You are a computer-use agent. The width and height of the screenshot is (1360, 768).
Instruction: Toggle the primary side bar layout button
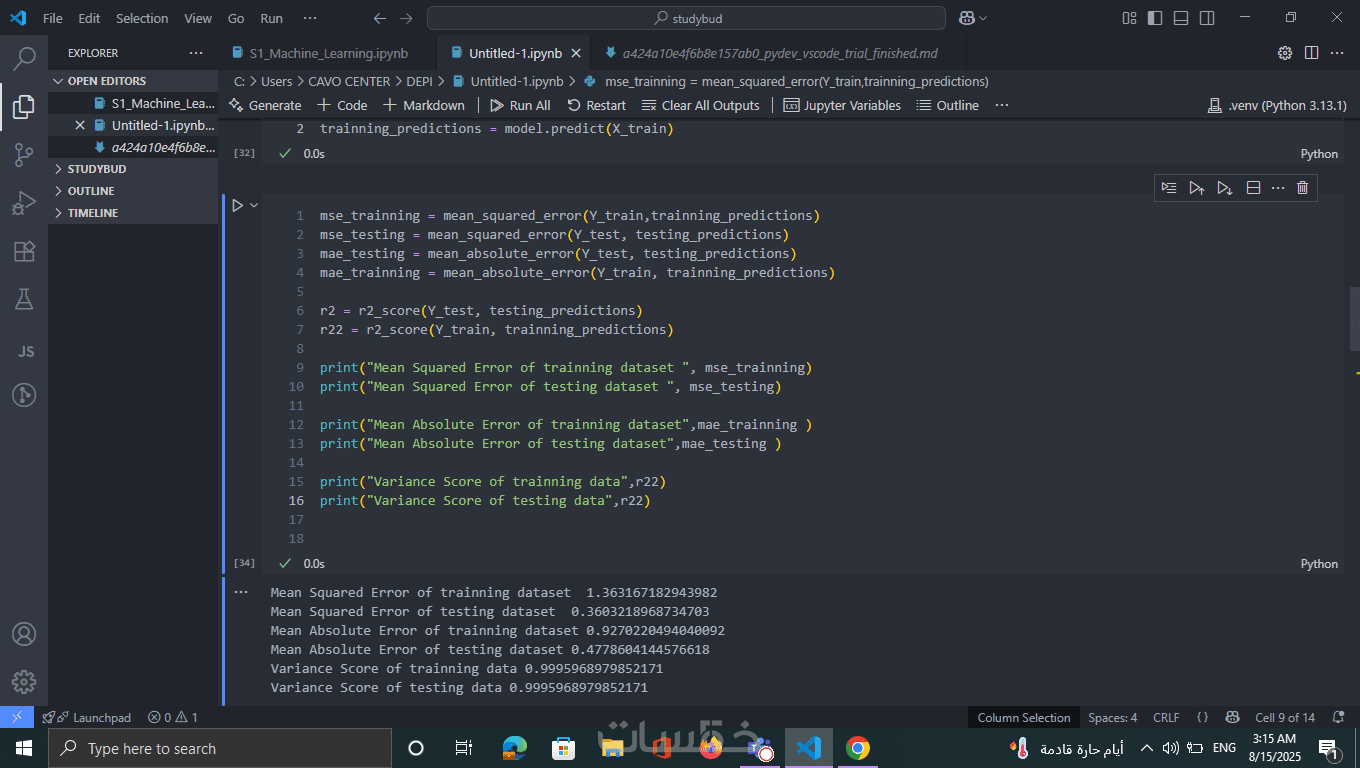1155,18
